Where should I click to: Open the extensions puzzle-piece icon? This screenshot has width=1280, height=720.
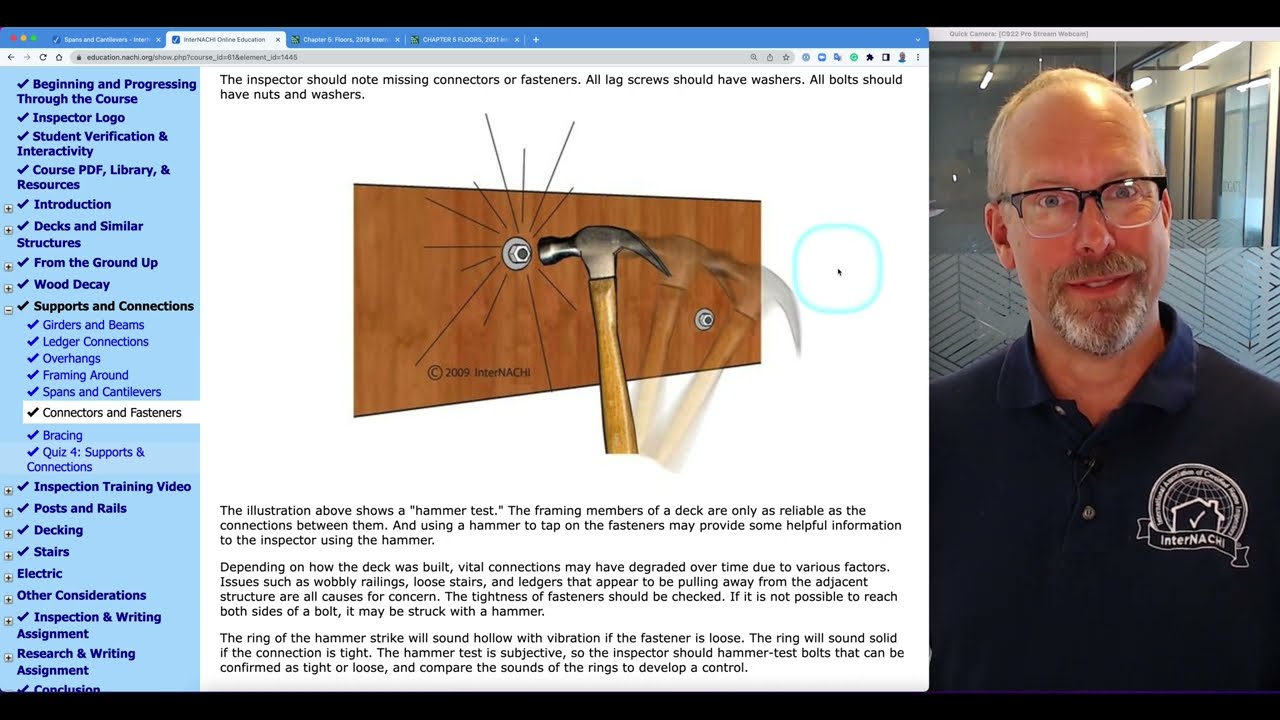click(870, 57)
